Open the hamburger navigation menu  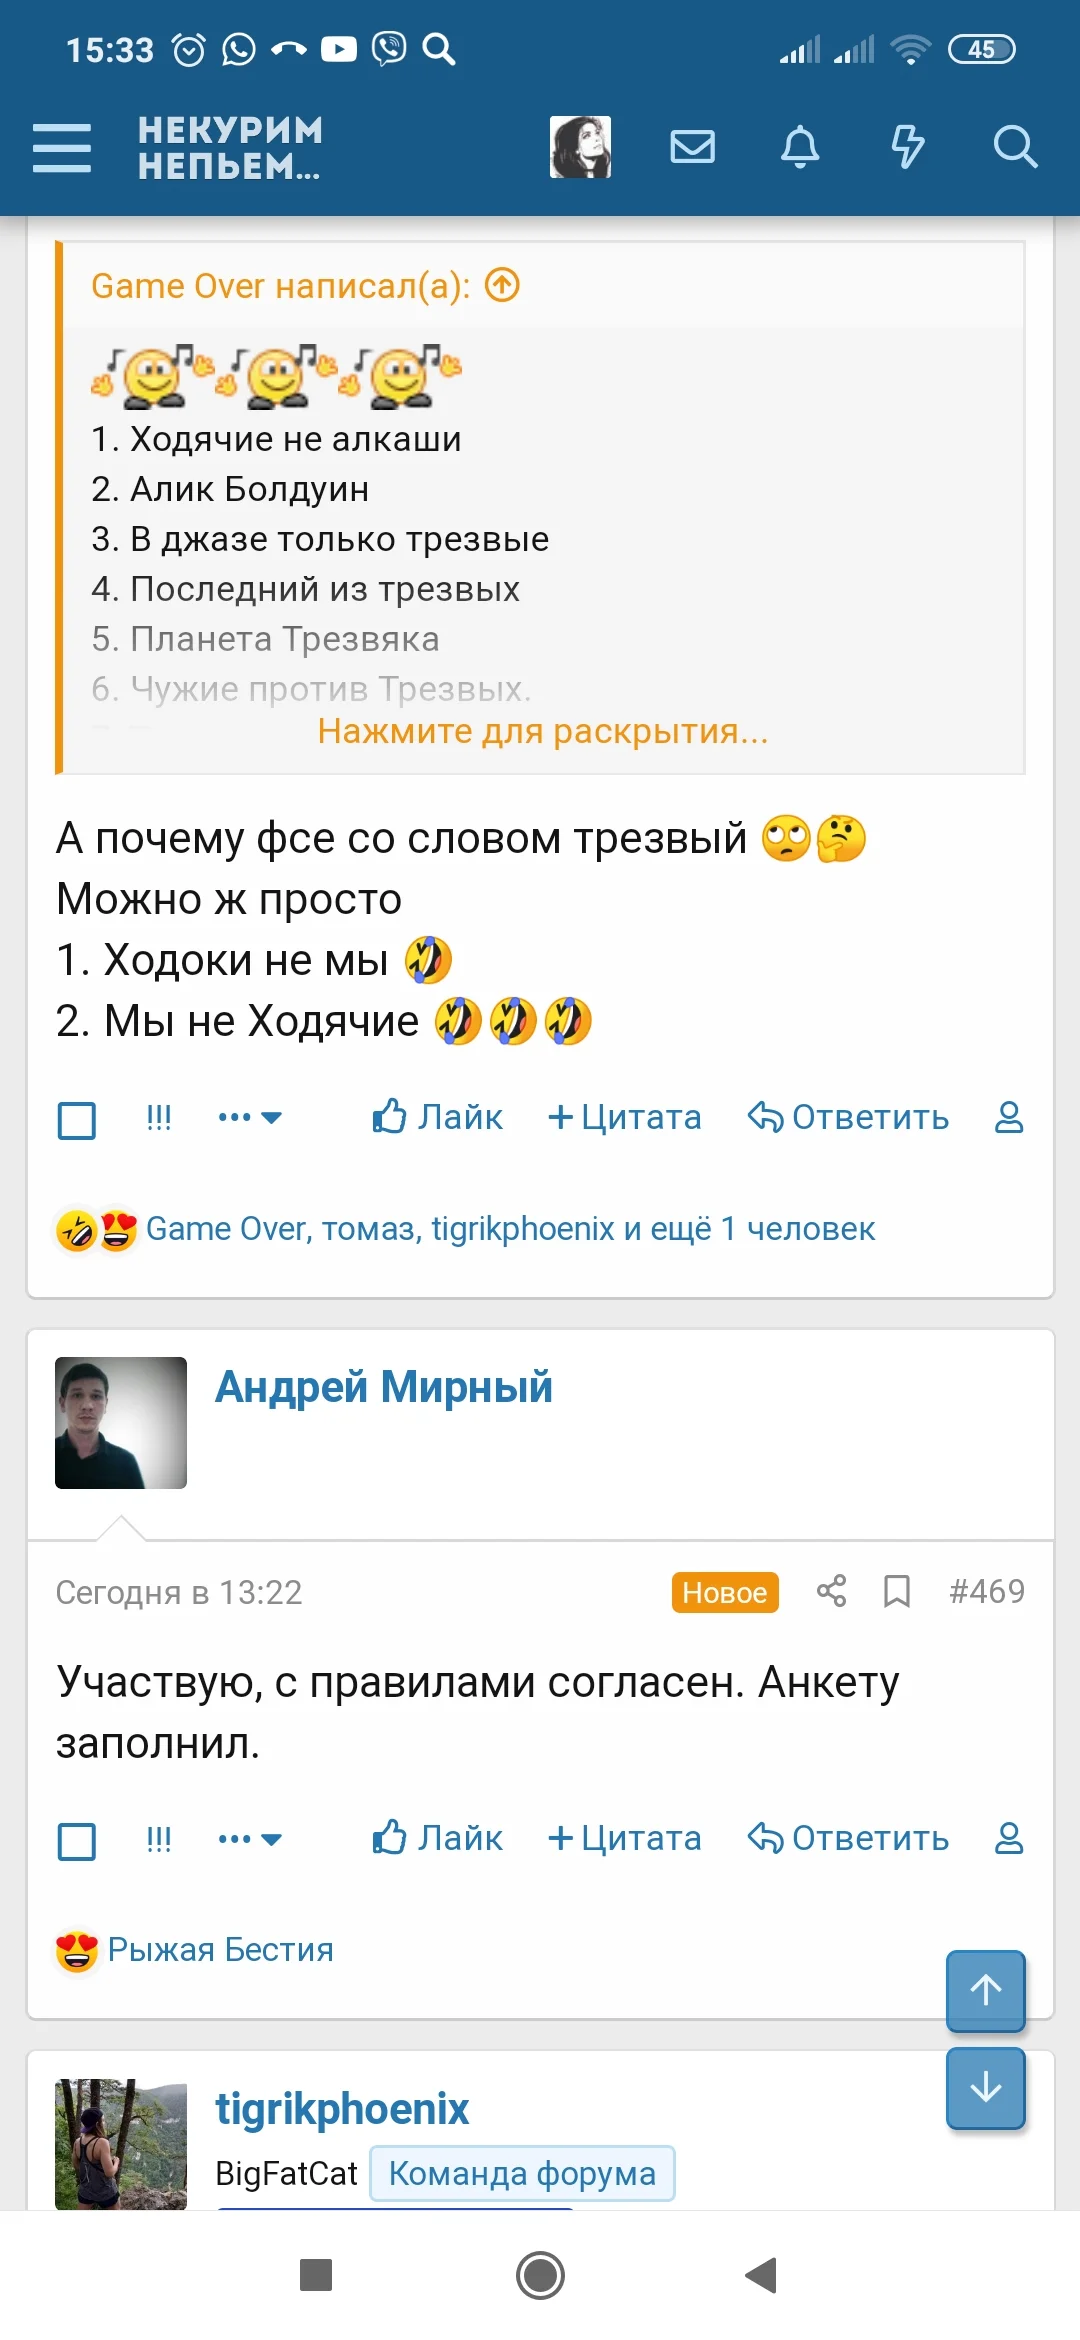(62, 147)
